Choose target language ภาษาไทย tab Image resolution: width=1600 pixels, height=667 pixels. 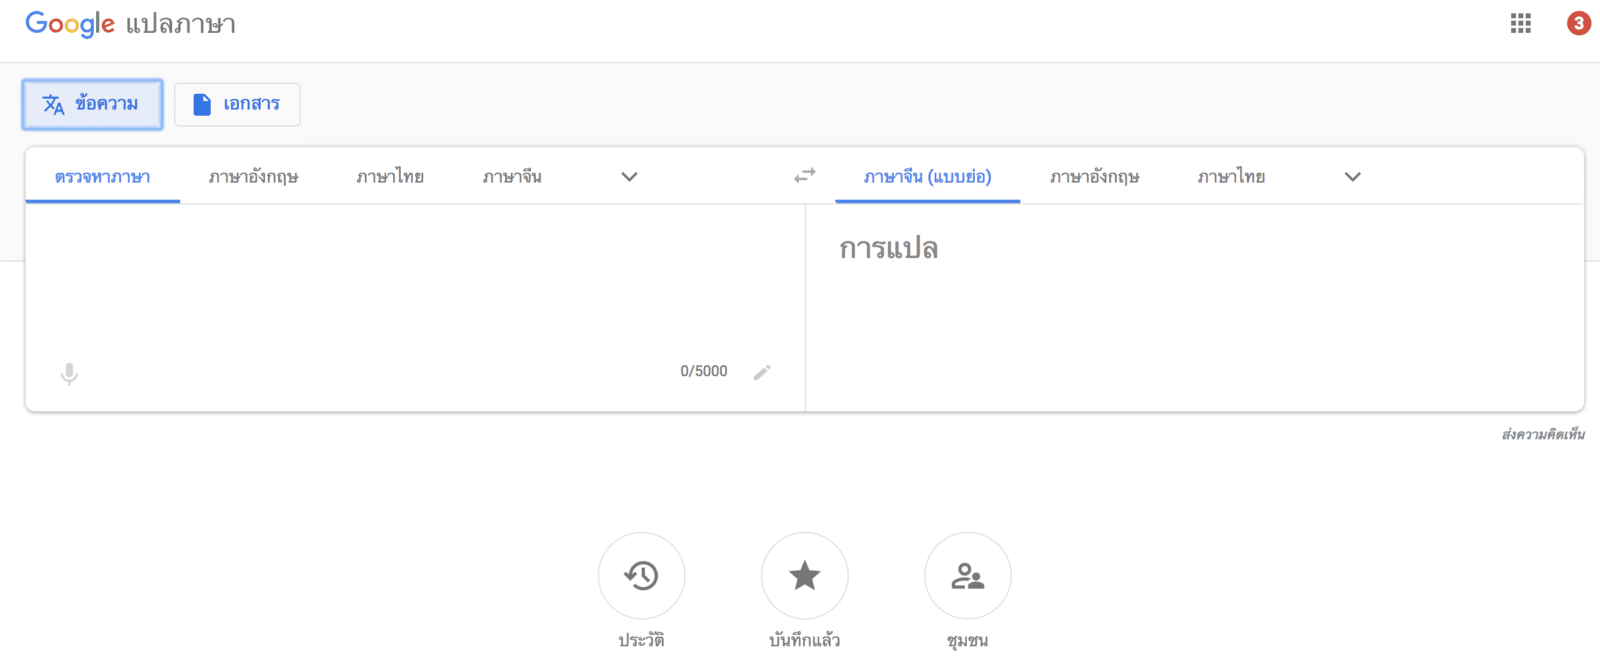point(1231,177)
